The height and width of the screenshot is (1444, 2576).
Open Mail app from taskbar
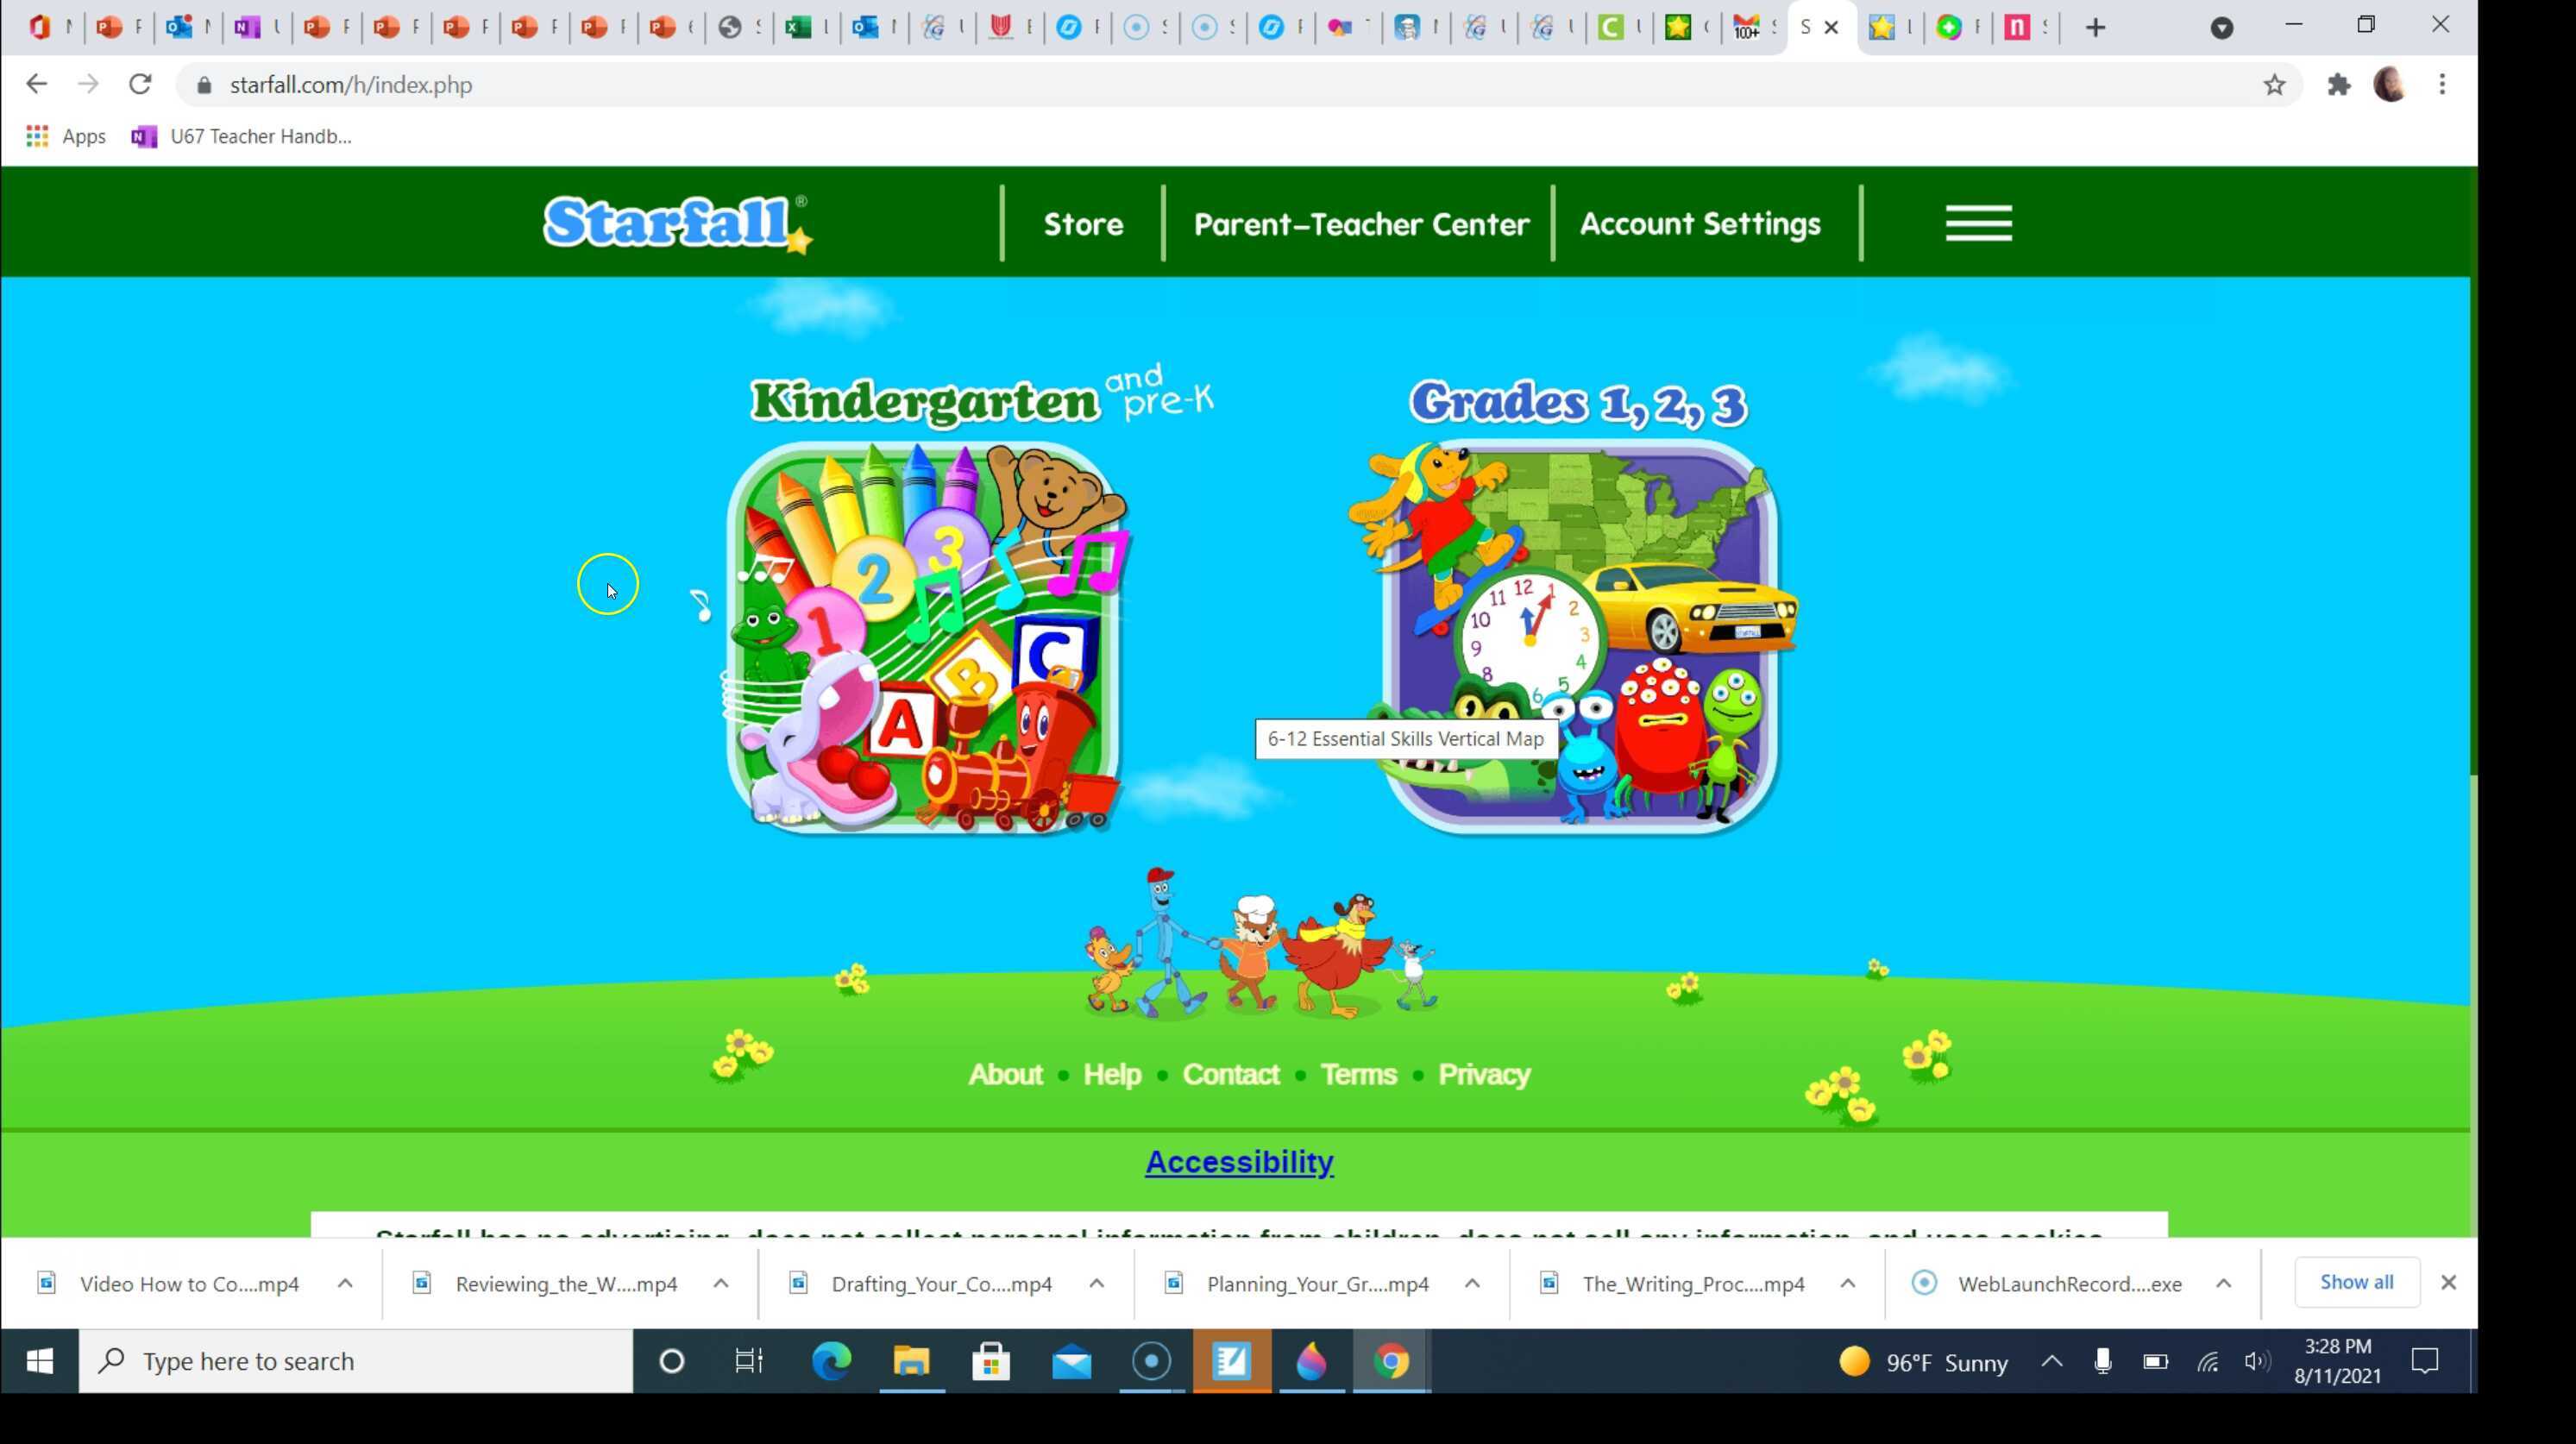pyautogui.click(x=1071, y=1361)
